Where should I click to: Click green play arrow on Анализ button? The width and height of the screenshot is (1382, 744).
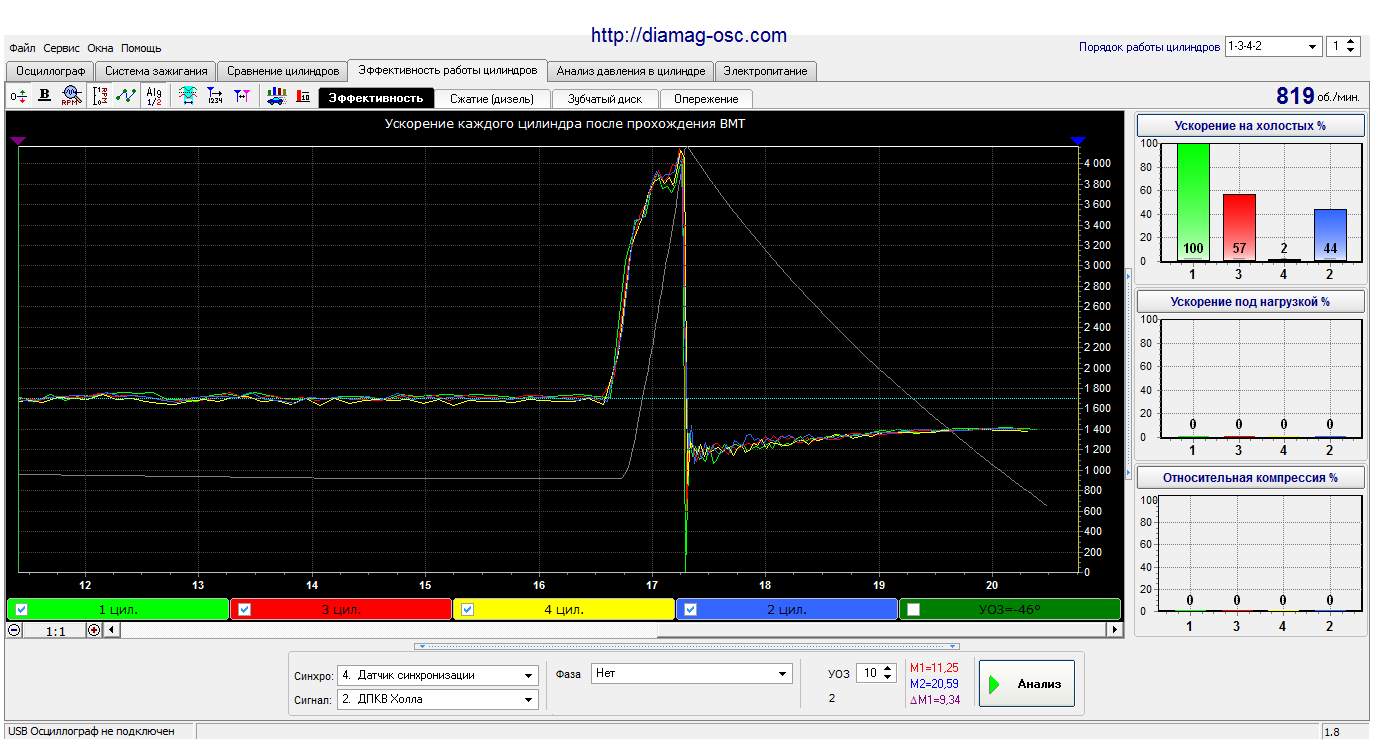click(994, 685)
